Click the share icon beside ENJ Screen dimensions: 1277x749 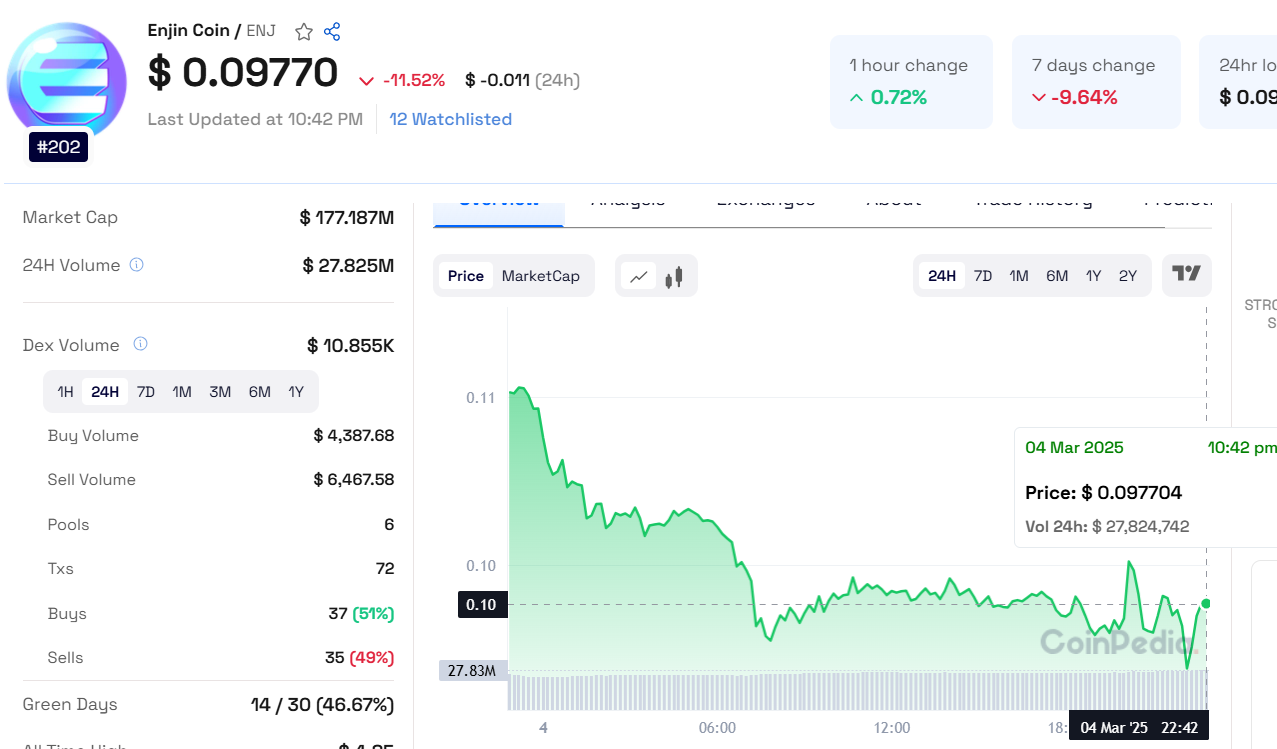(x=333, y=32)
